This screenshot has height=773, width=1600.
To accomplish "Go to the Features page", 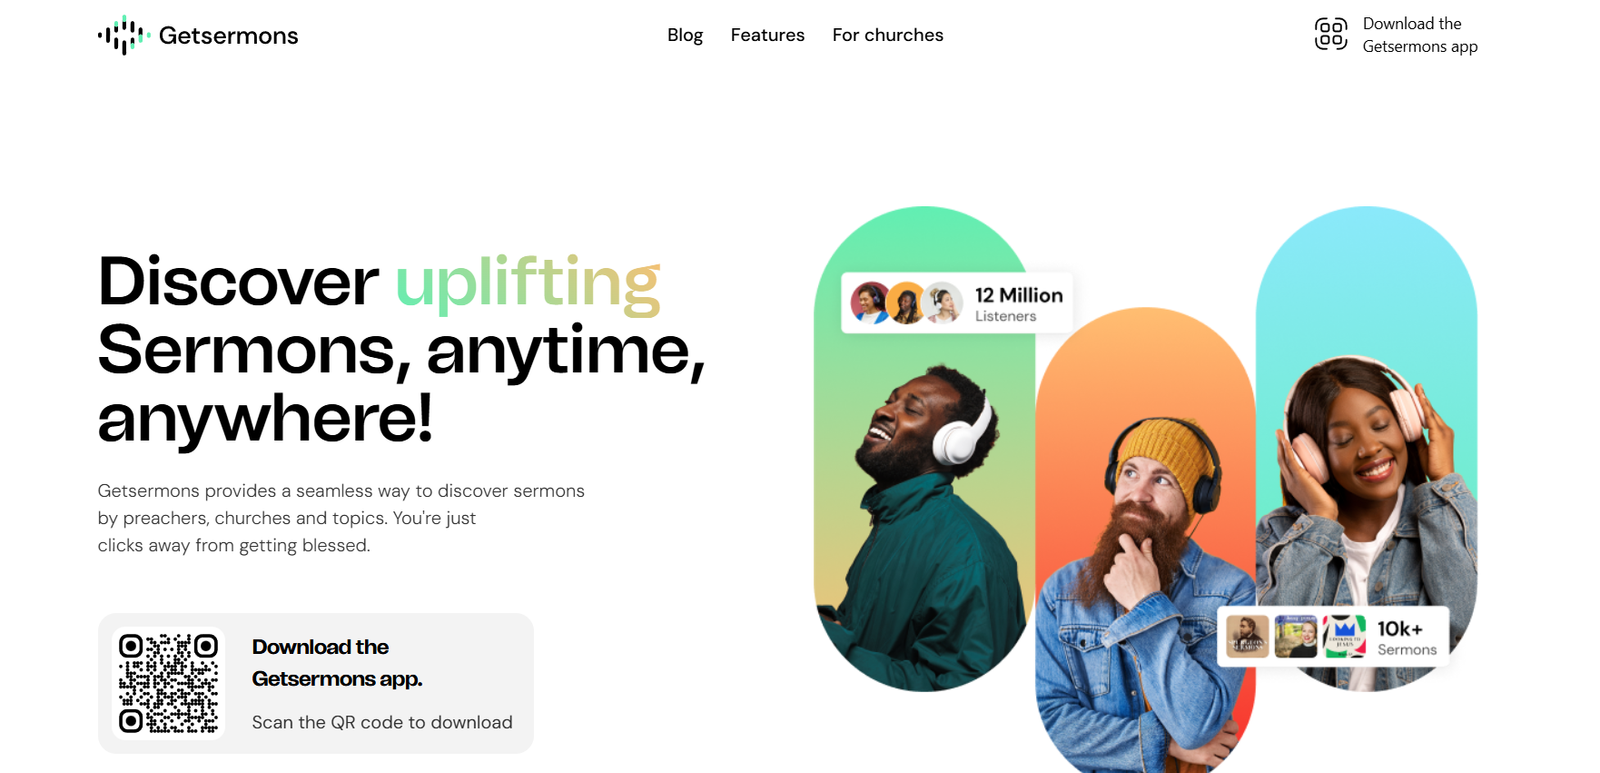I will coord(767,35).
